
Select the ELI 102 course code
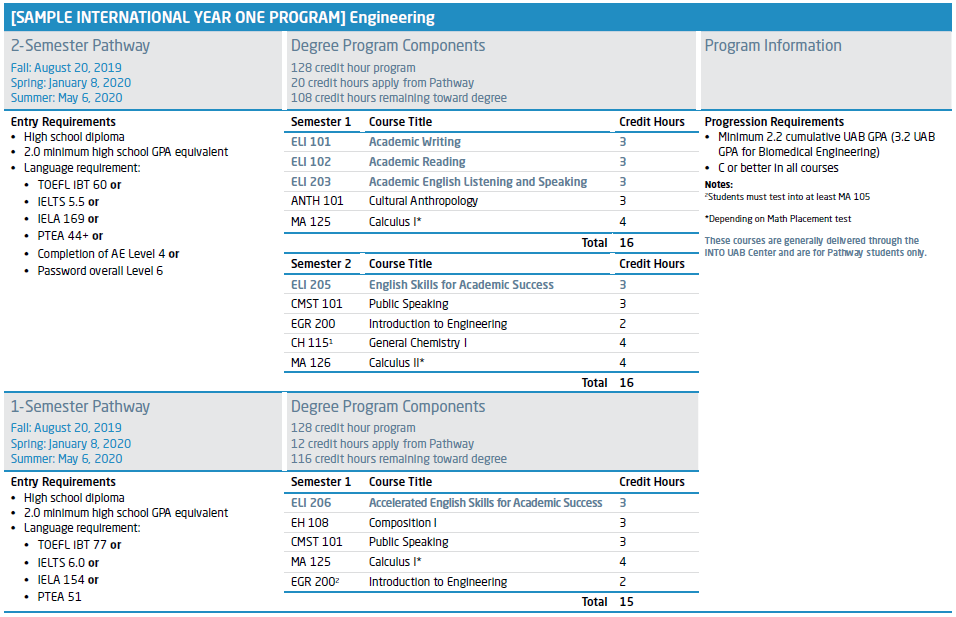click(311, 162)
